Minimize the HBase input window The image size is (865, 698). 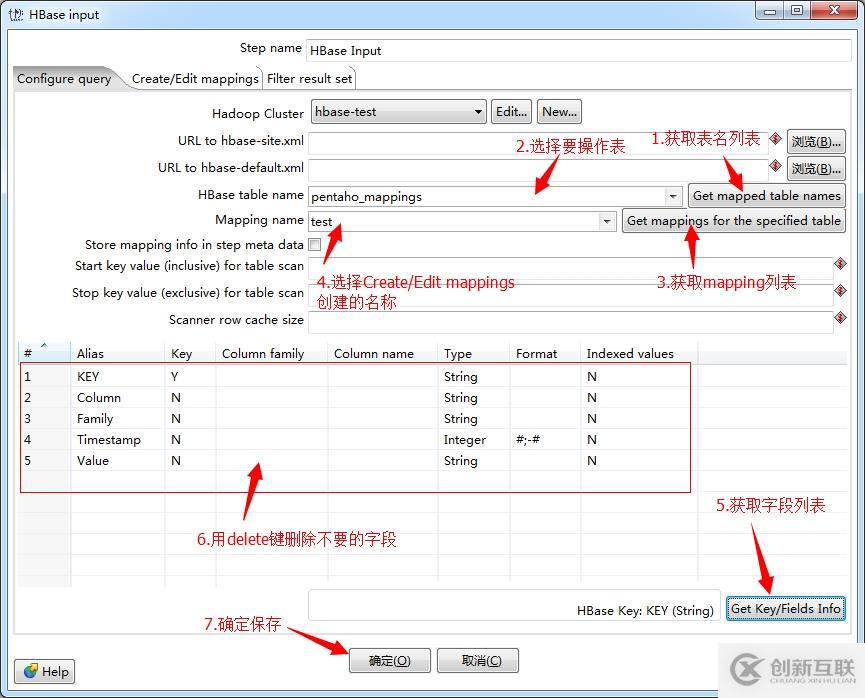[770, 10]
